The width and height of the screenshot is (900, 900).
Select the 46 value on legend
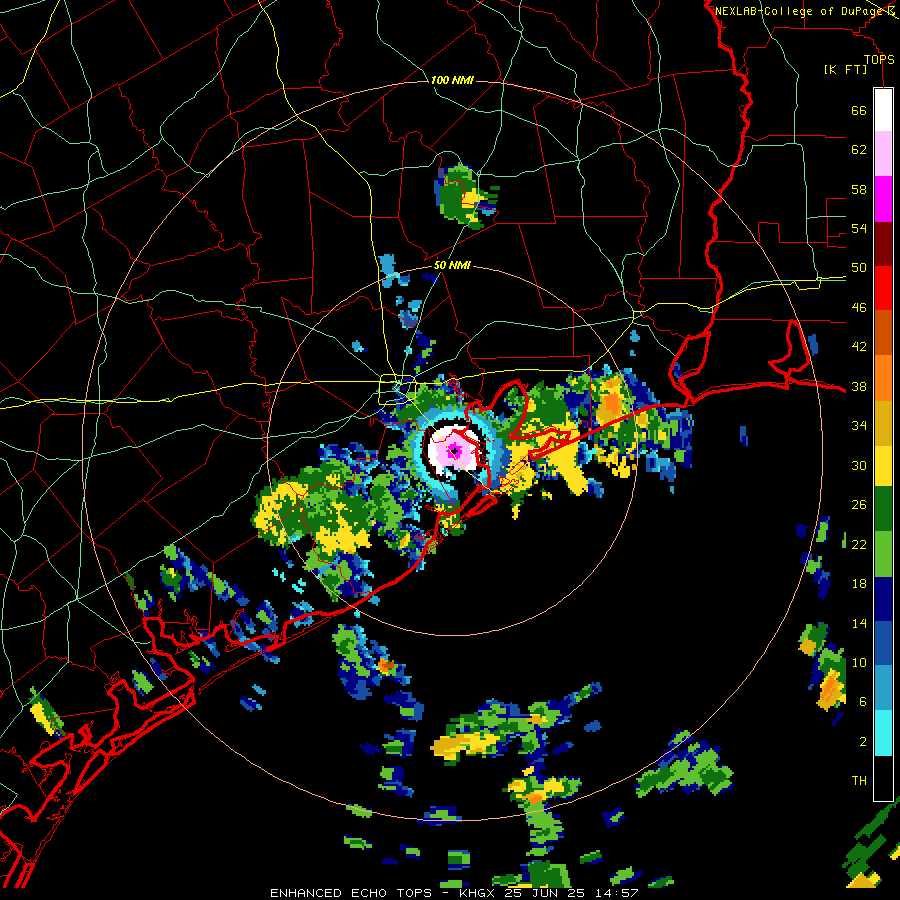859,307
